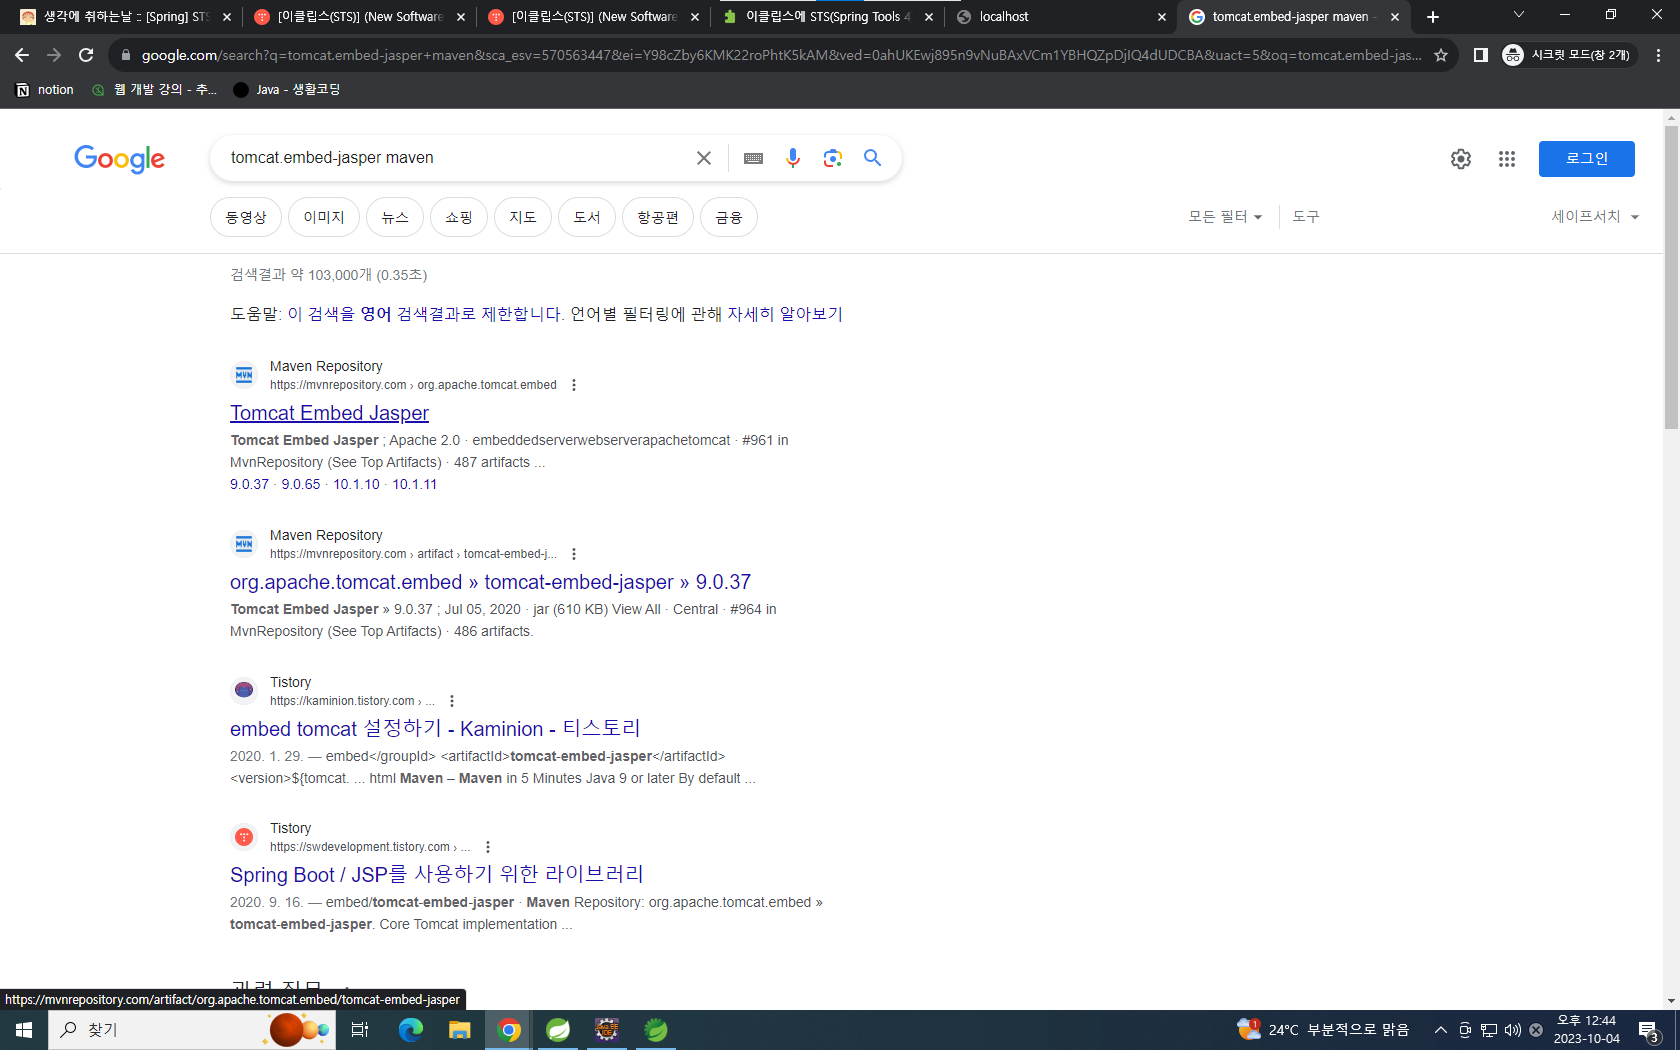Select the 도서 filter chip
This screenshot has height=1050, width=1680.
[587, 217]
